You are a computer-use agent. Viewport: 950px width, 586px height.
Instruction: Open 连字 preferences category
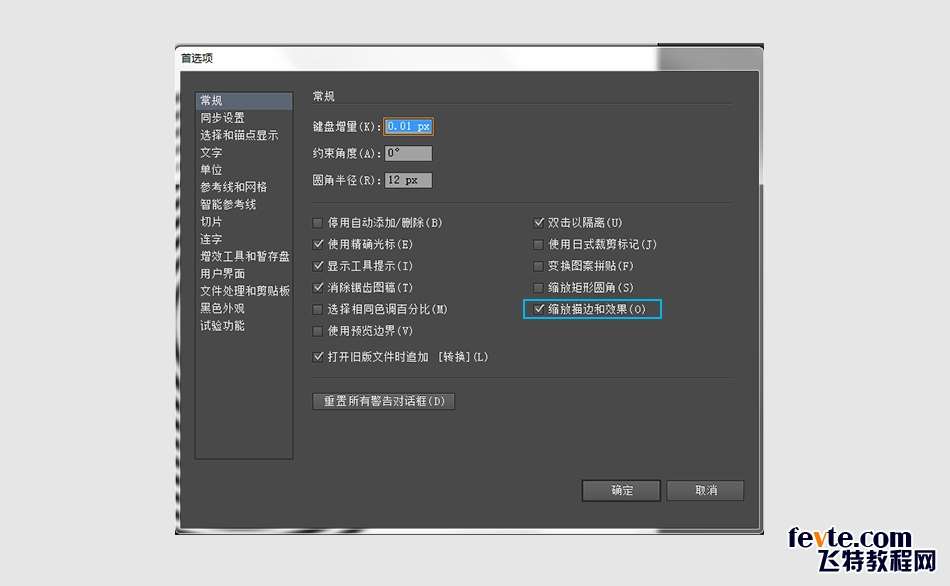click(211, 239)
